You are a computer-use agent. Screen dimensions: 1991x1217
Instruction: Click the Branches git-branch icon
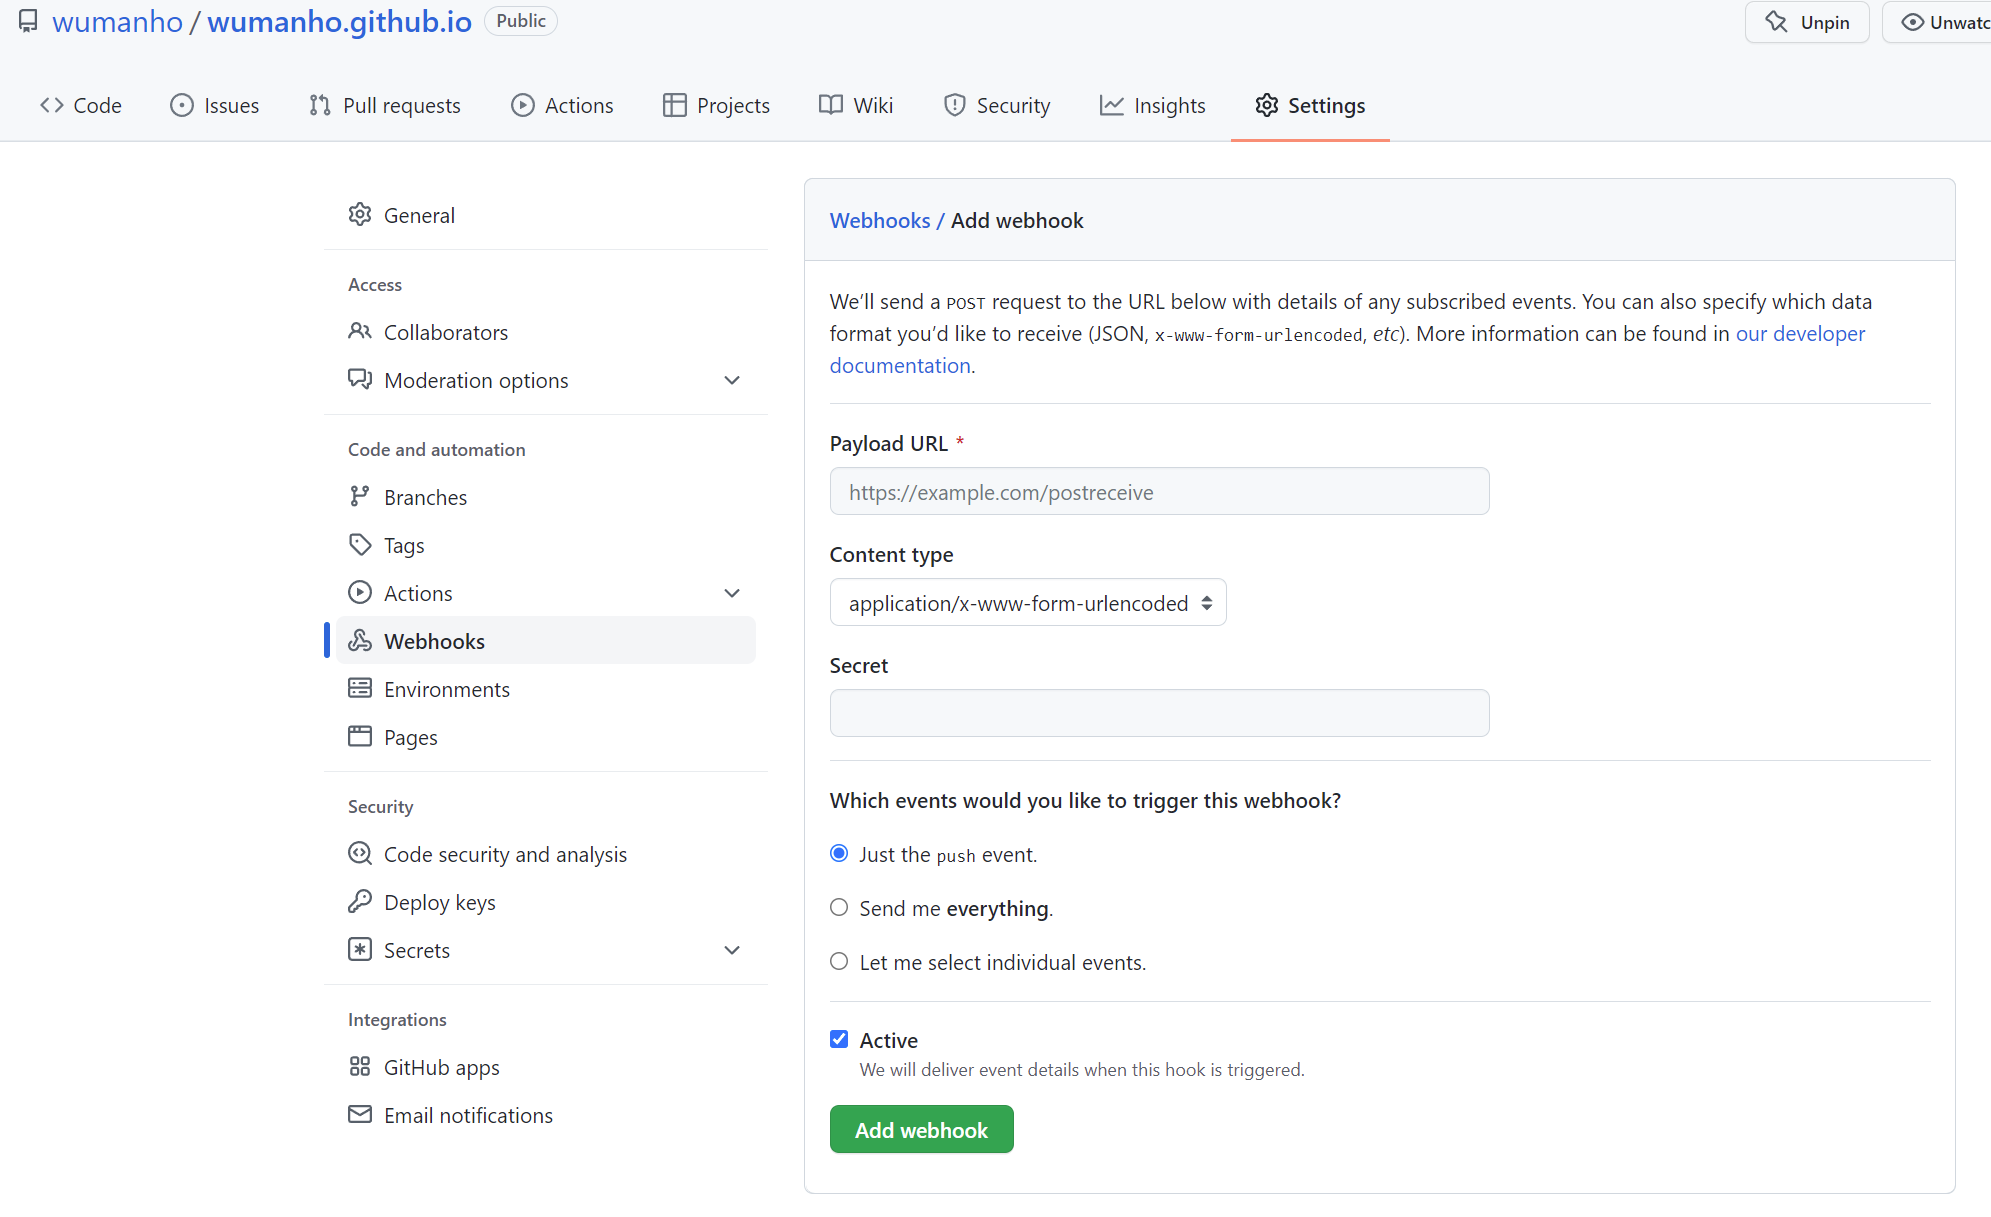click(360, 497)
